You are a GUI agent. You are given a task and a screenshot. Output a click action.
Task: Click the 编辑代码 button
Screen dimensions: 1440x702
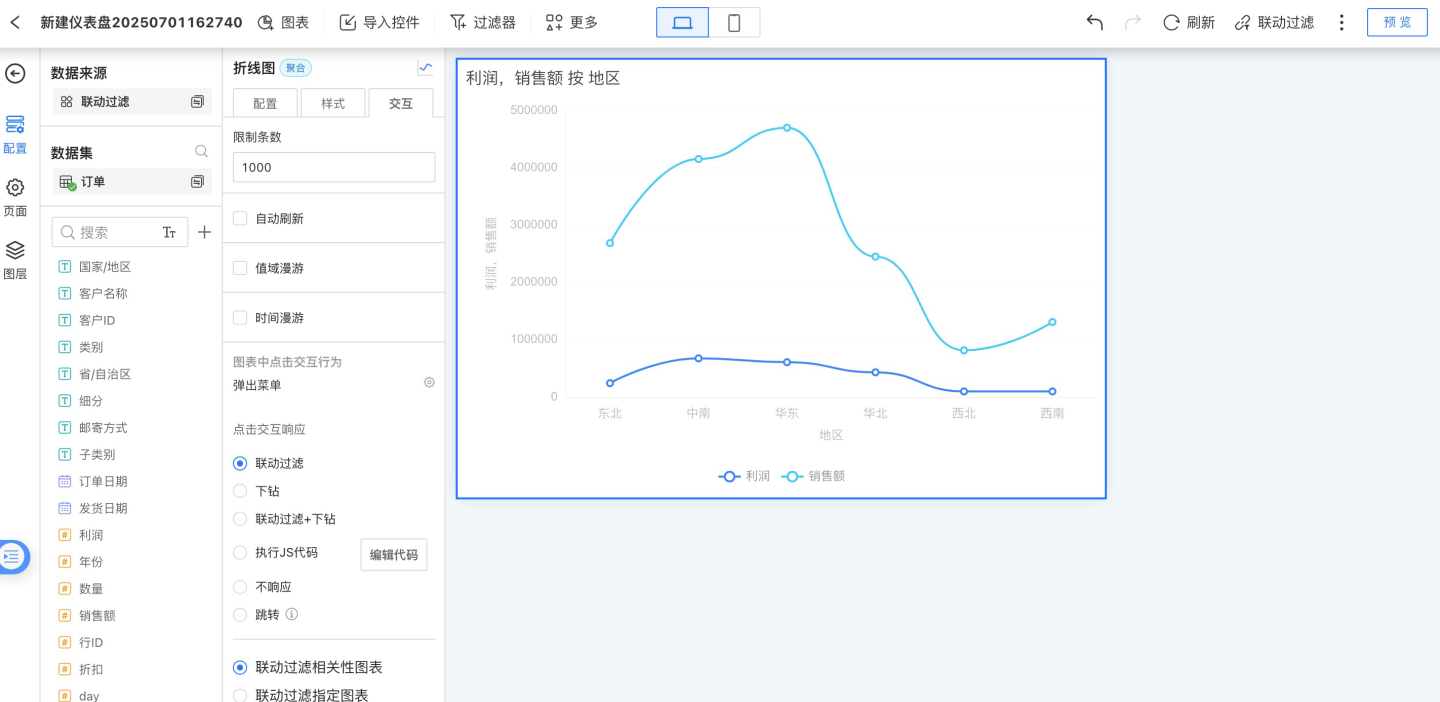point(393,555)
